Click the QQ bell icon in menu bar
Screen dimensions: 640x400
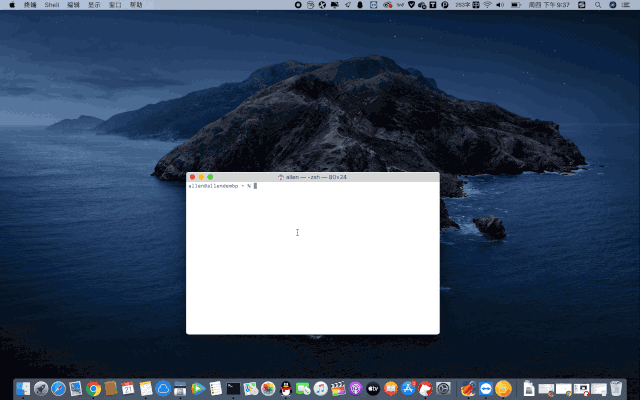coord(360,5)
